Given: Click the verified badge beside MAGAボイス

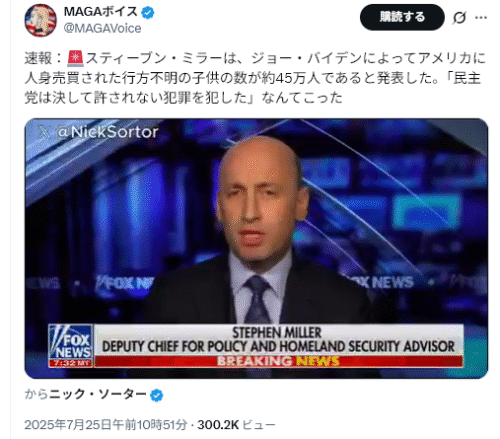Looking at the screenshot, I should [x=148, y=13].
